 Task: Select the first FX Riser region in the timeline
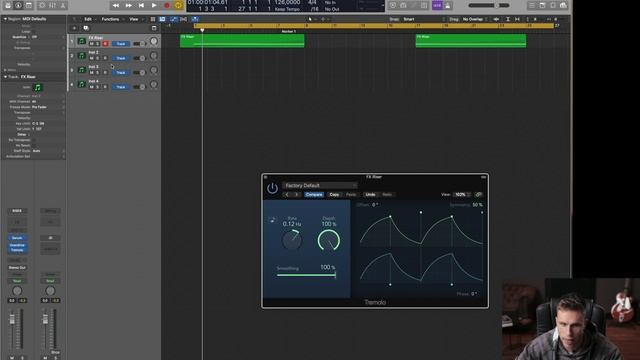pyautogui.click(x=242, y=41)
